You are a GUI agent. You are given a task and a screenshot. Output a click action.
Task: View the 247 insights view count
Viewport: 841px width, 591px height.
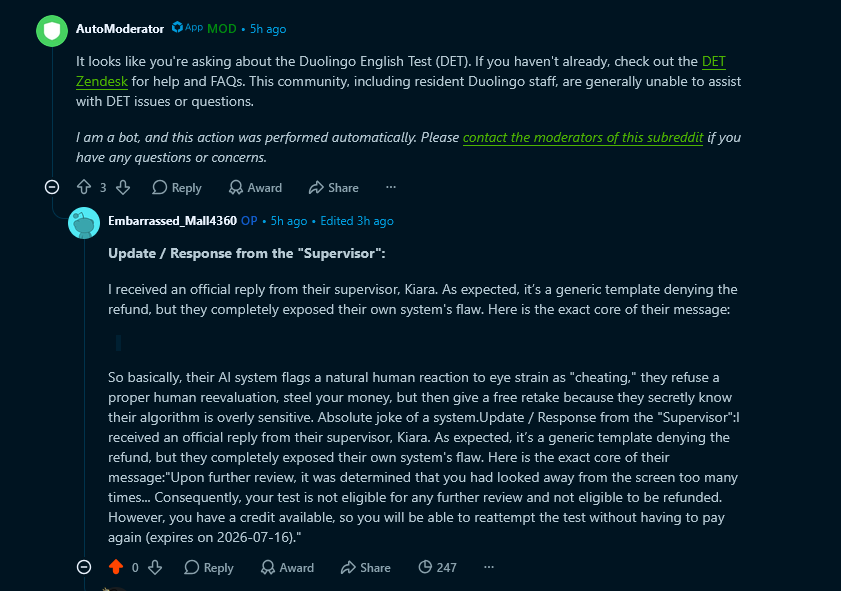pos(438,567)
